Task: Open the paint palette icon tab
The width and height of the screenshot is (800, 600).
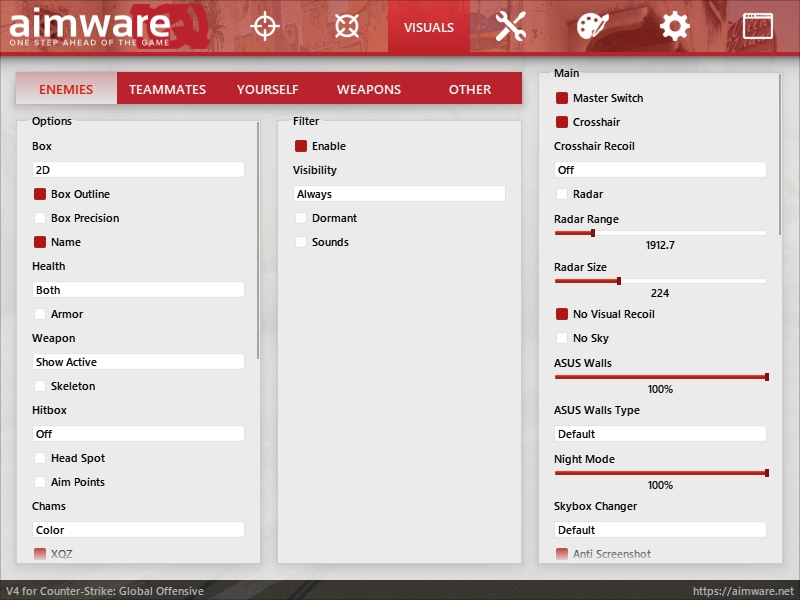Action: pyautogui.click(x=592, y=26)
